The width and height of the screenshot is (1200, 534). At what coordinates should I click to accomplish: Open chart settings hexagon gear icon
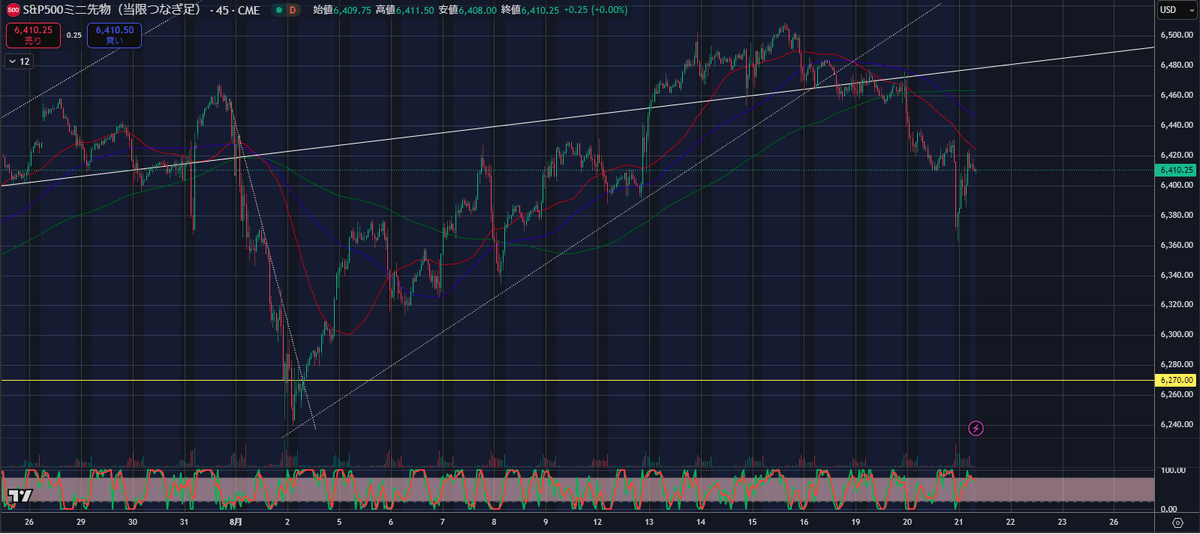coord(1177,522)
